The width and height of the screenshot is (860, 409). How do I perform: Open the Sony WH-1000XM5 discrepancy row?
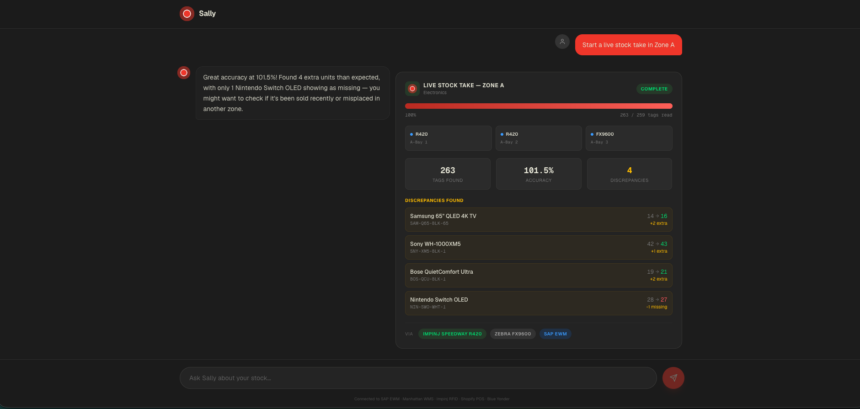click(x=538, y=247)
